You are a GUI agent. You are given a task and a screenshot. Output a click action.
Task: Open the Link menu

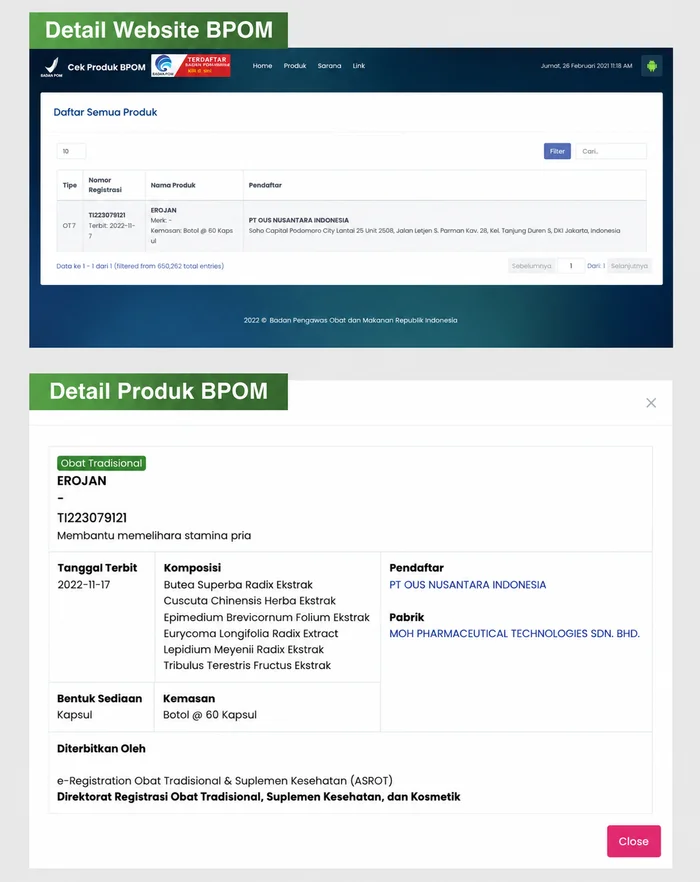coord(358,66)
